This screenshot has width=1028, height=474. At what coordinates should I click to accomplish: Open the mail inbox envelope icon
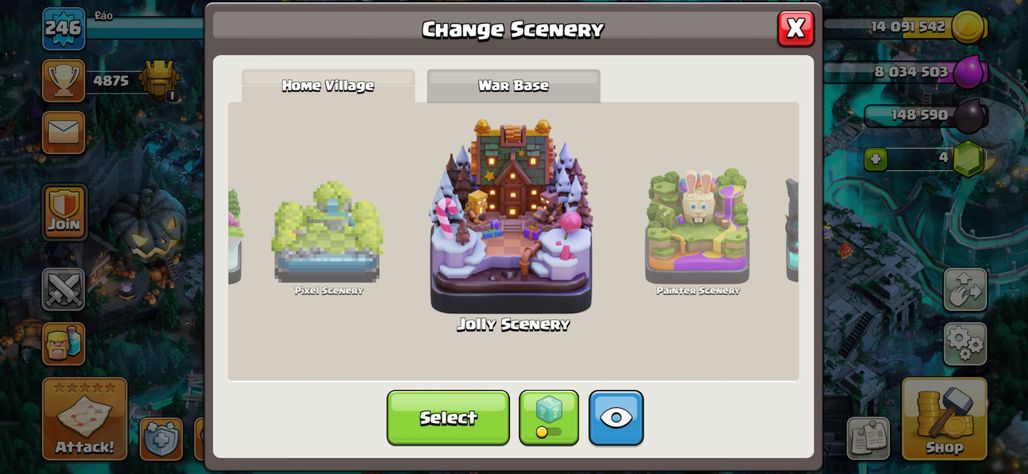(64, 132)
